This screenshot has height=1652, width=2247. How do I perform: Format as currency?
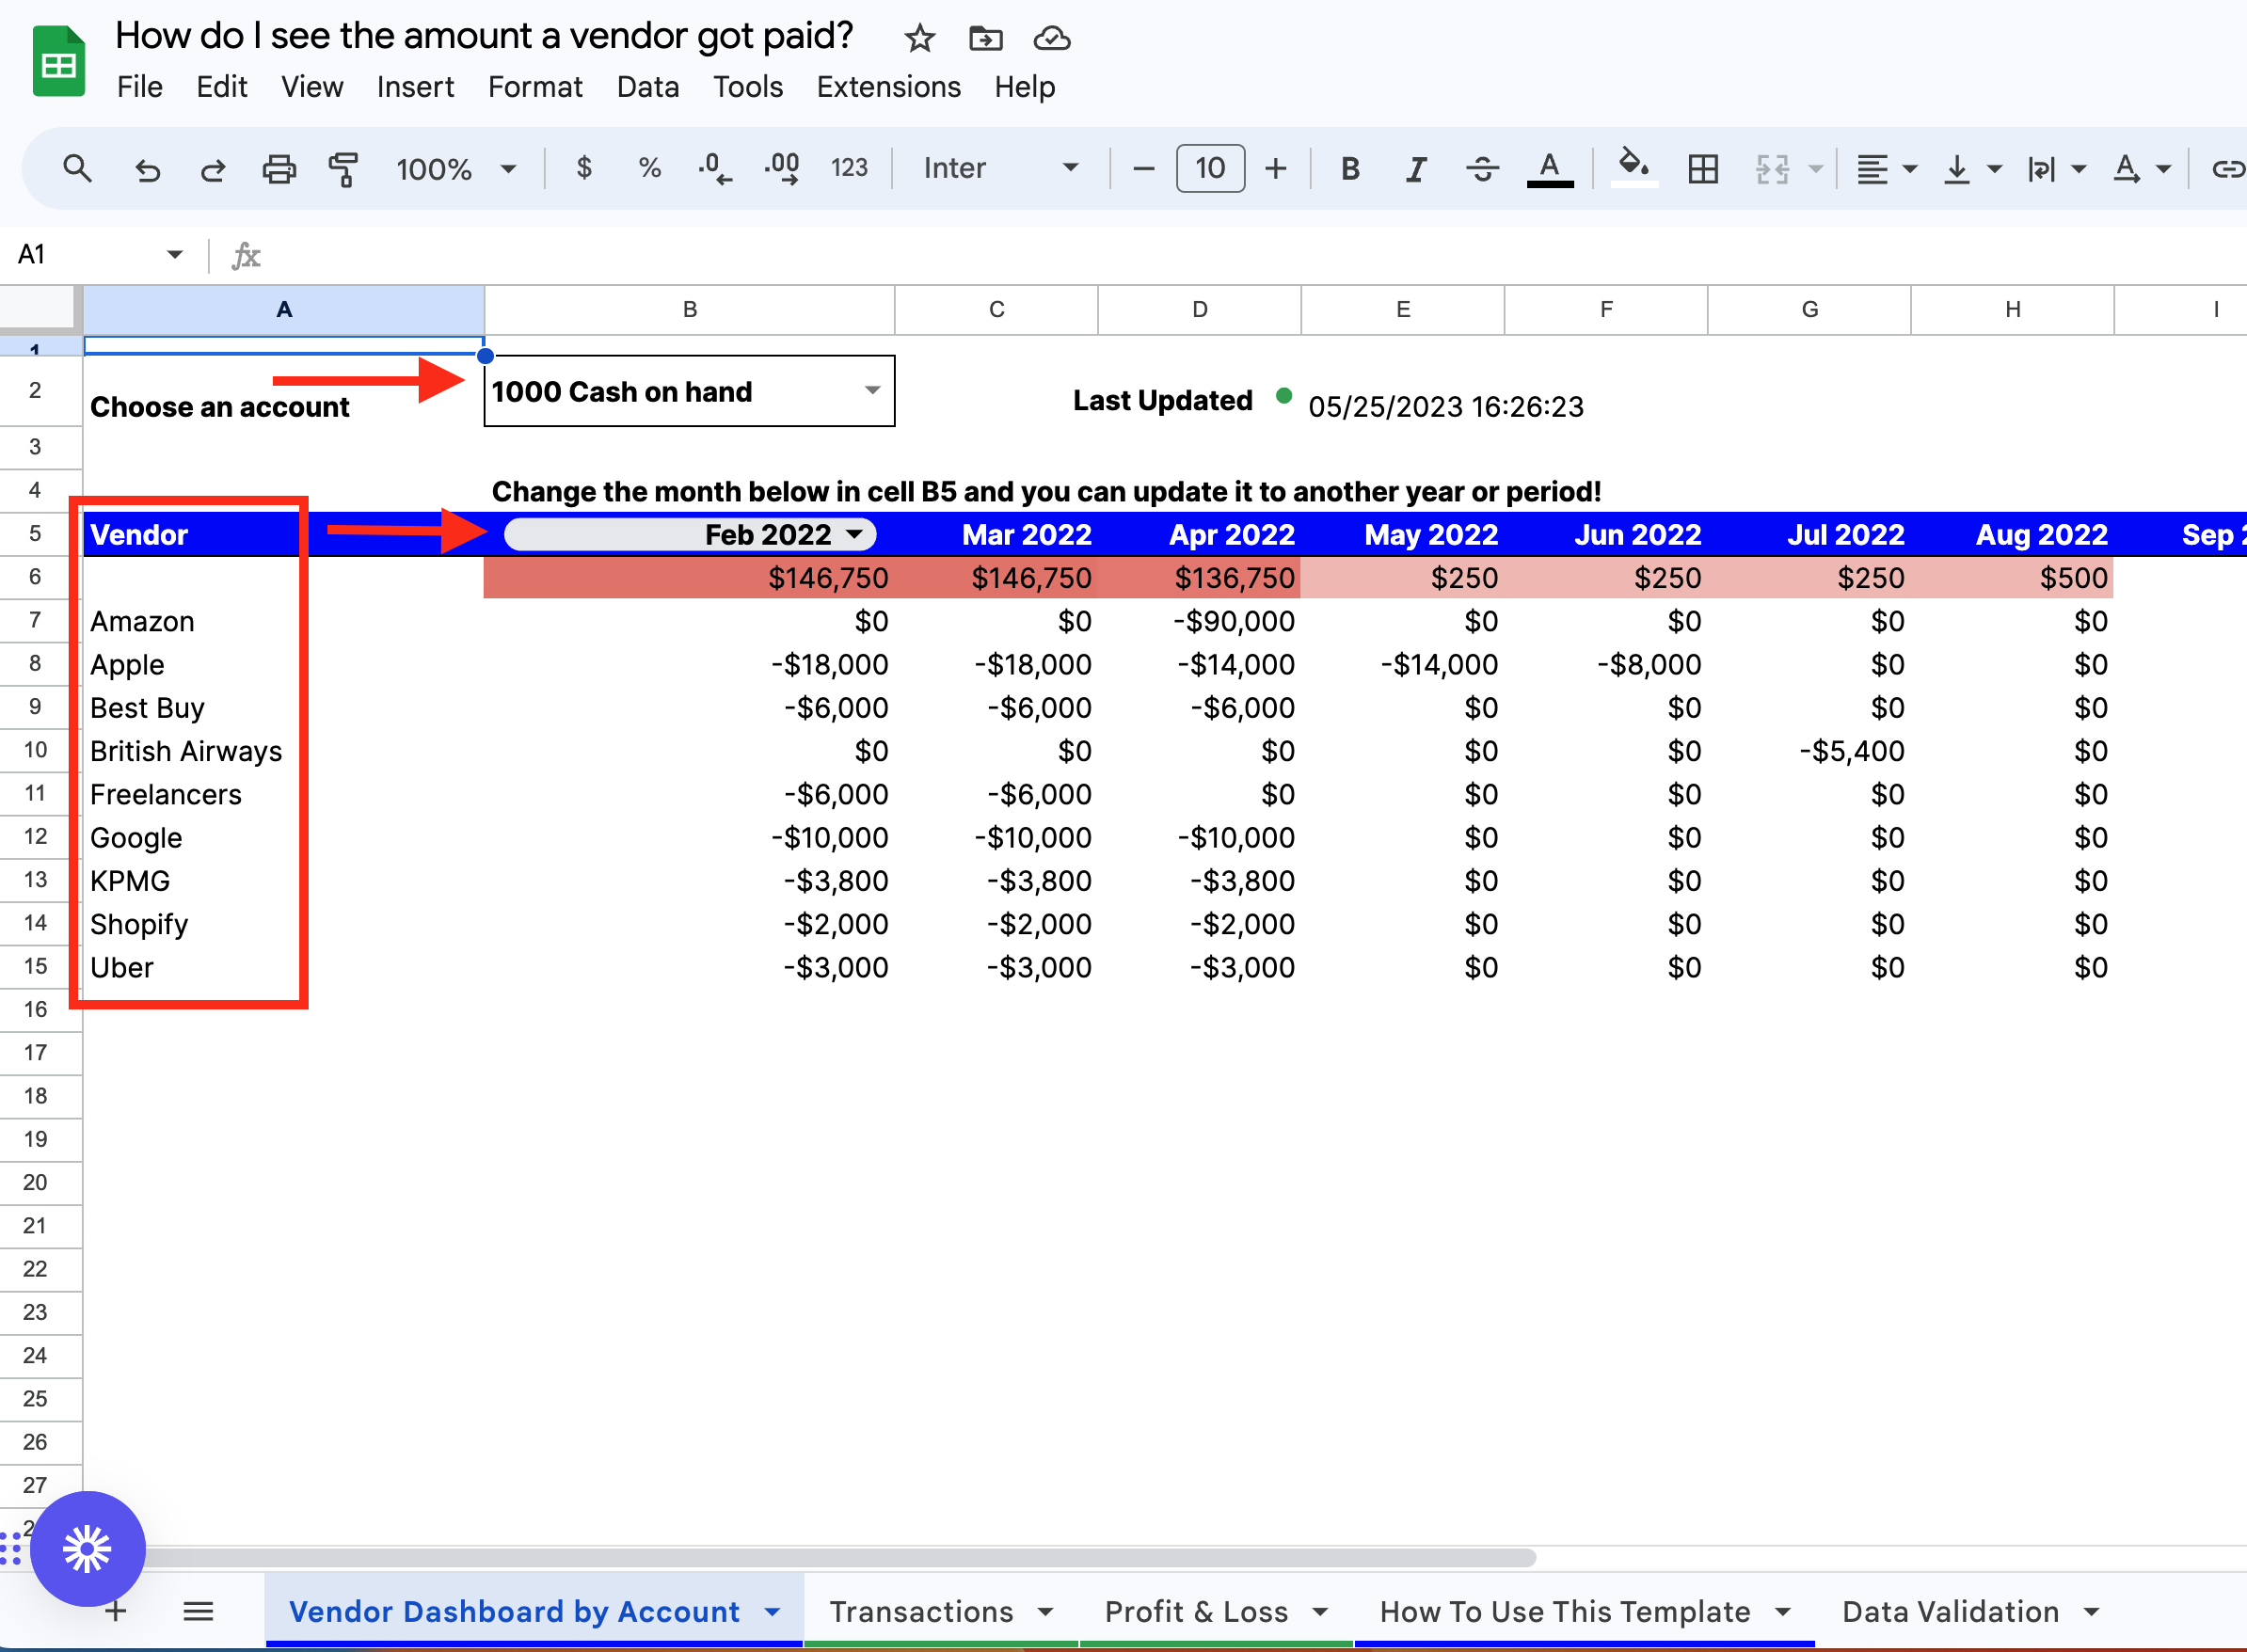584,168
